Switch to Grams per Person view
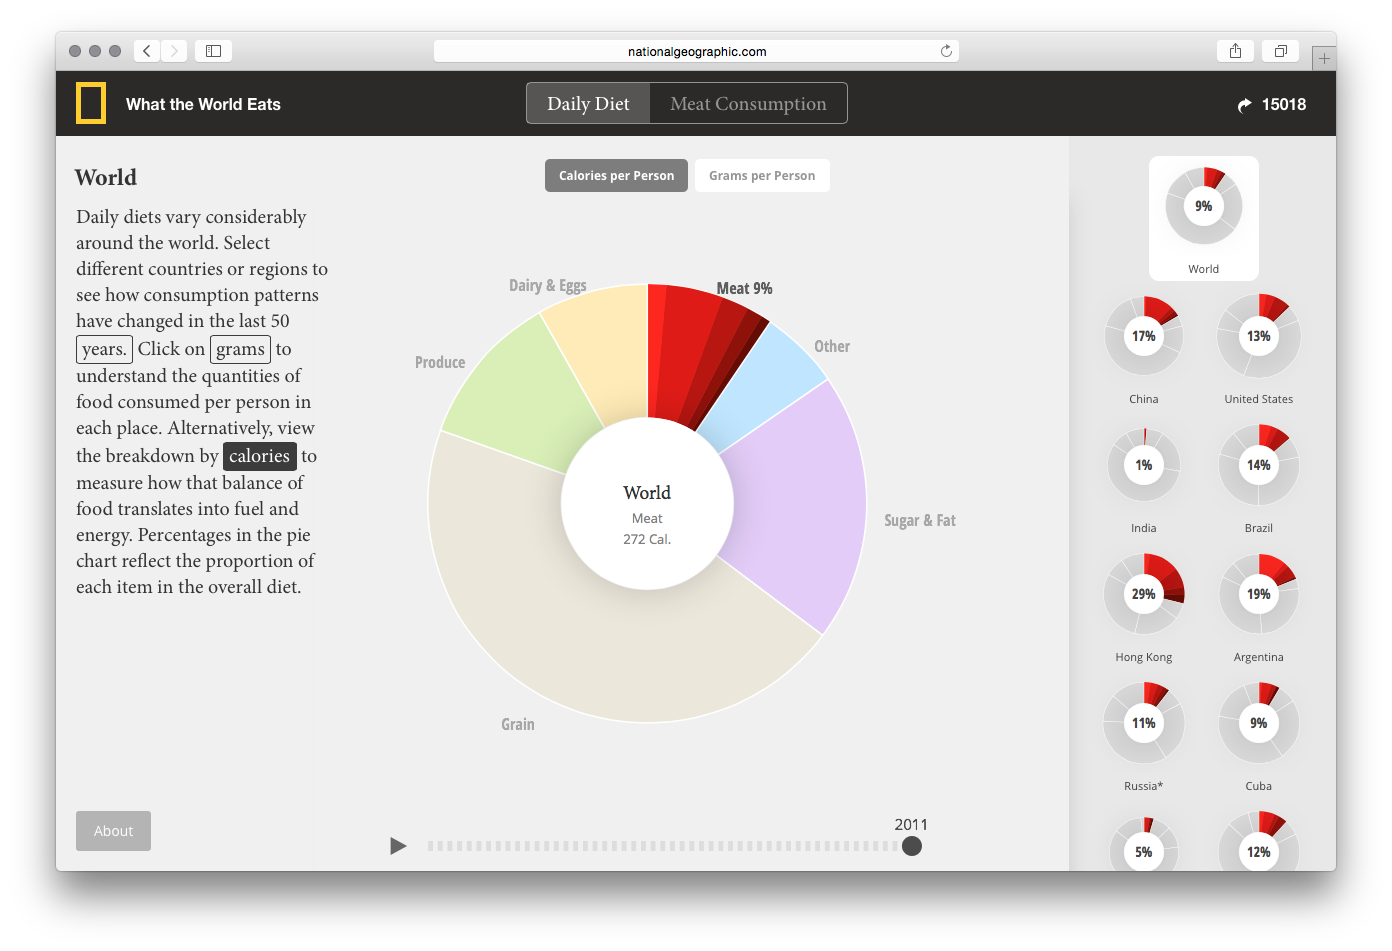 (x=762, y=176)
